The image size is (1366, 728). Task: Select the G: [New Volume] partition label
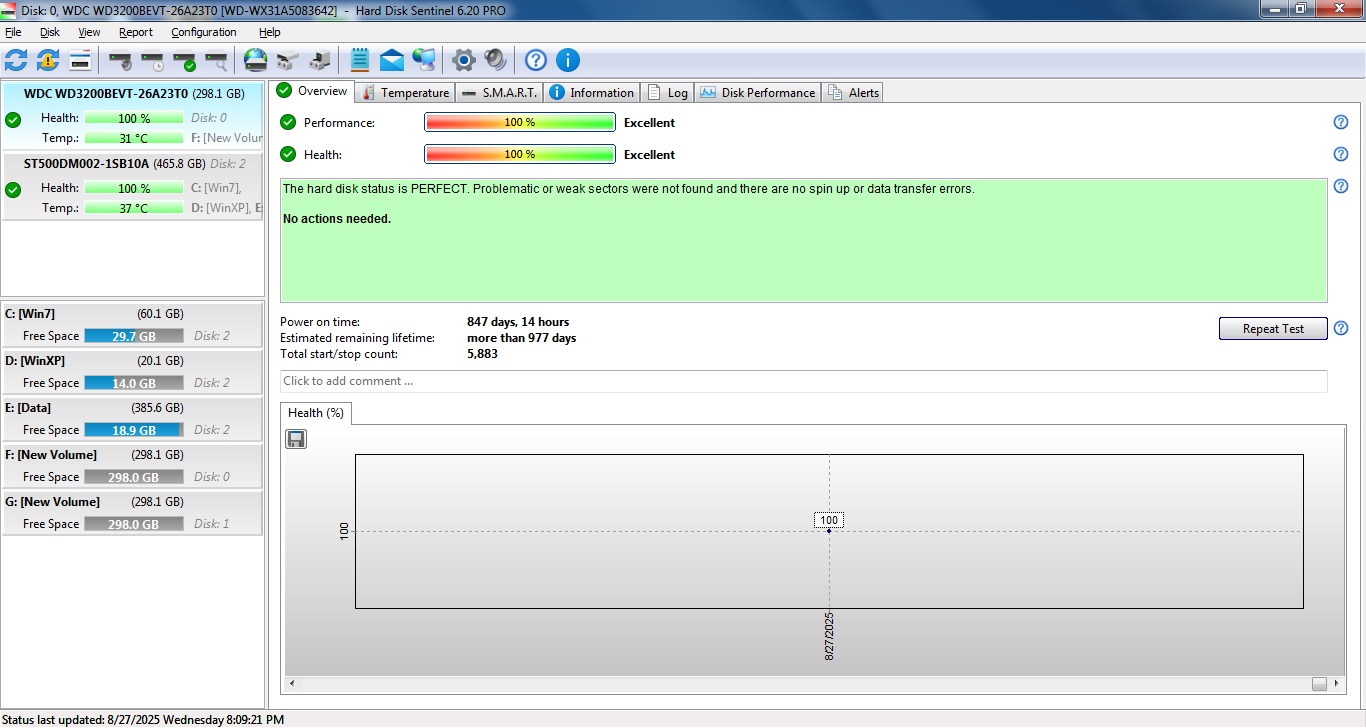coord(52,502)
